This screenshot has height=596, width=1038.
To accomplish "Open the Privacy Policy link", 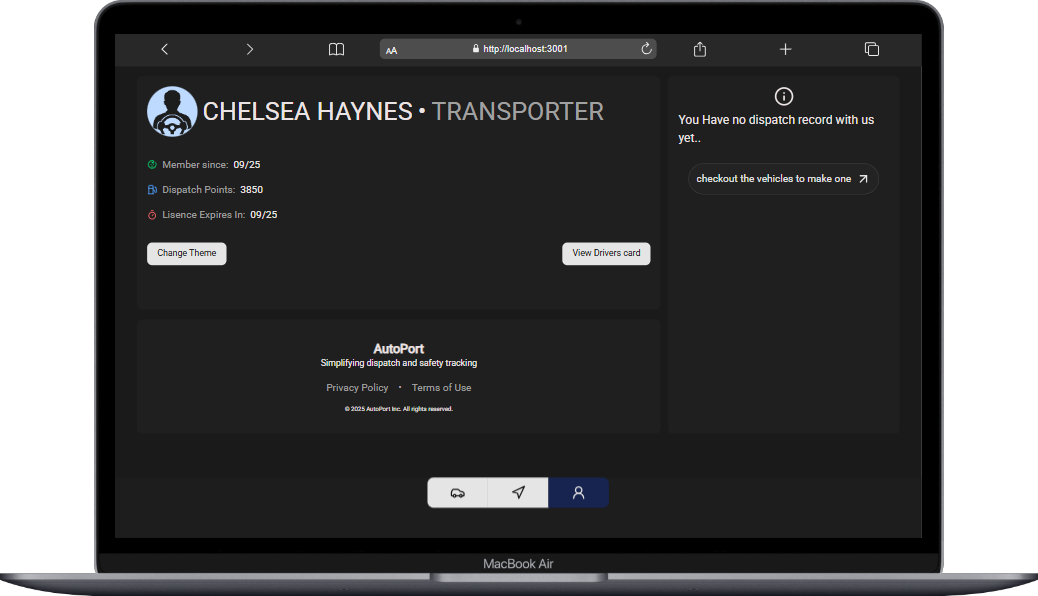I will coord(357,387).
